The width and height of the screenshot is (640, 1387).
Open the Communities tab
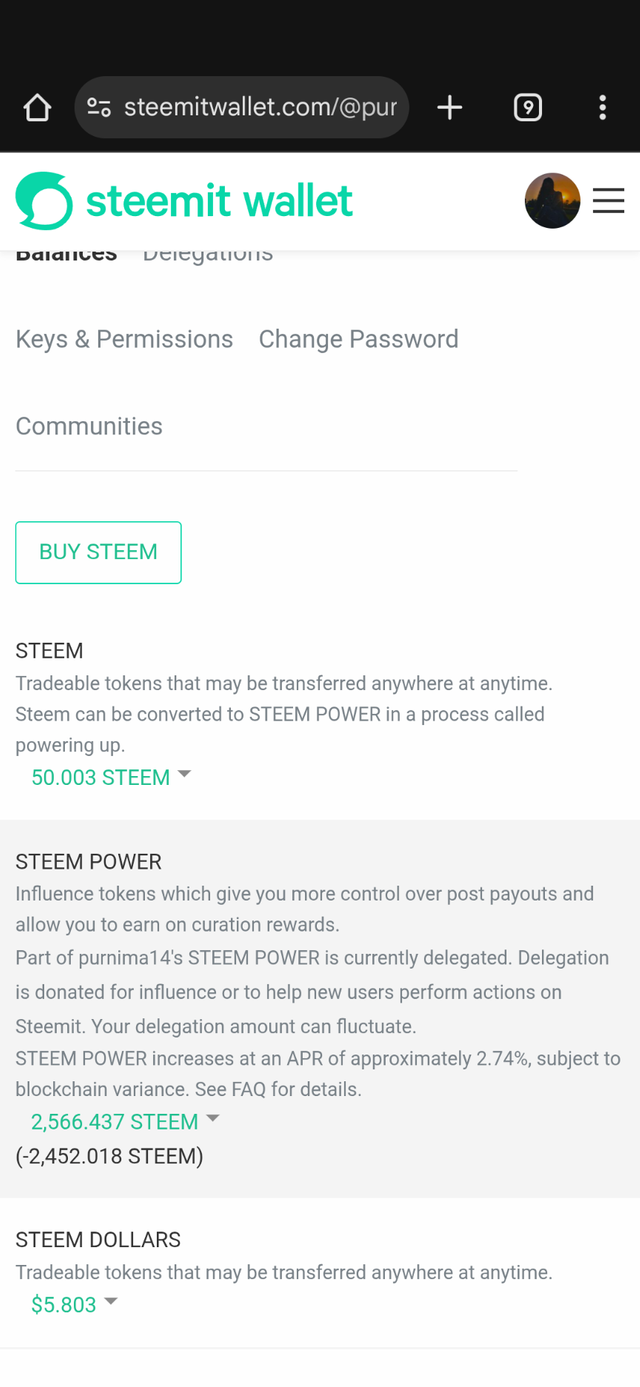89,426
